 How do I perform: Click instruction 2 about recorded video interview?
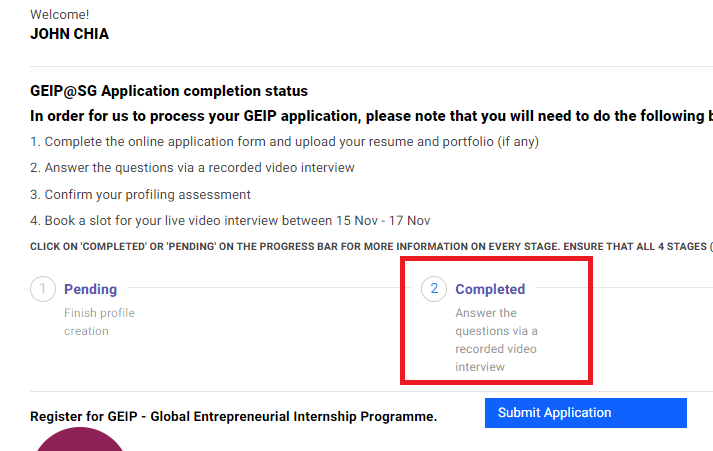tap(192, 168)
